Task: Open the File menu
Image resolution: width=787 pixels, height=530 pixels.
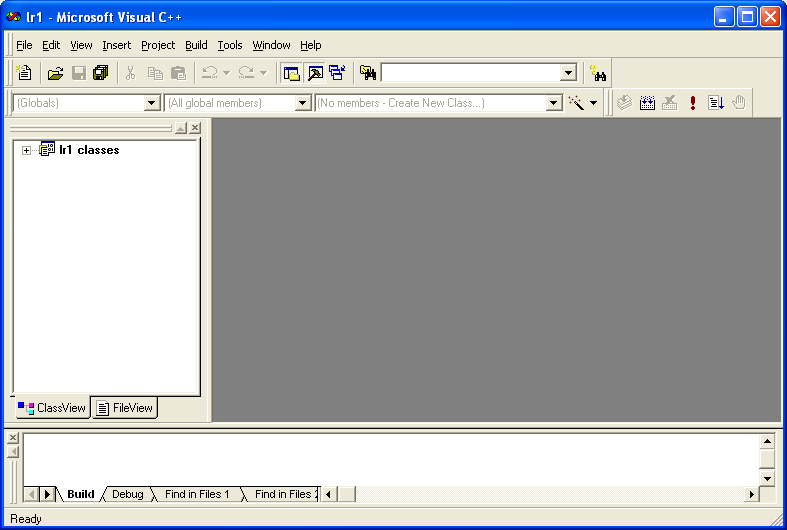Action: point(24,45)
